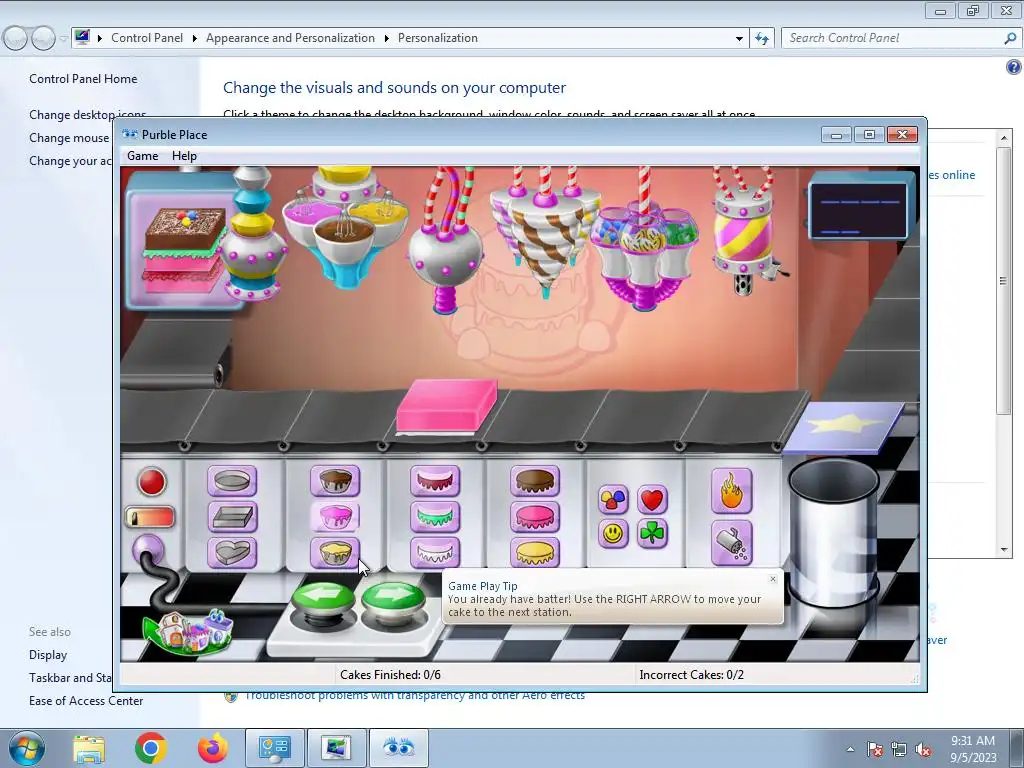Click the Purble Place home village icon
1024x768 pixels.
189,631
